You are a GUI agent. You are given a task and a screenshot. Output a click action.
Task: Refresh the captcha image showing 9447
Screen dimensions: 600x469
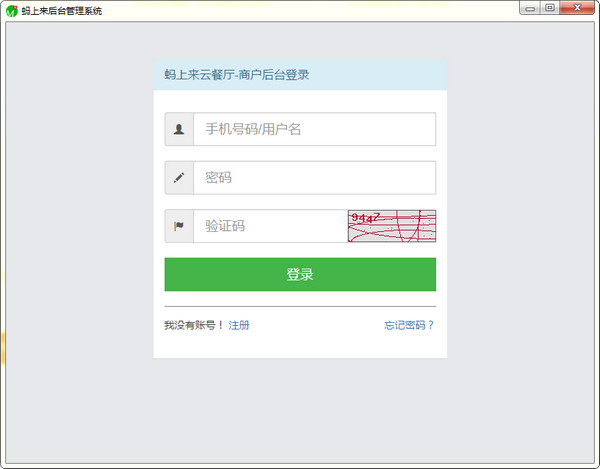(x=392, y=226)
